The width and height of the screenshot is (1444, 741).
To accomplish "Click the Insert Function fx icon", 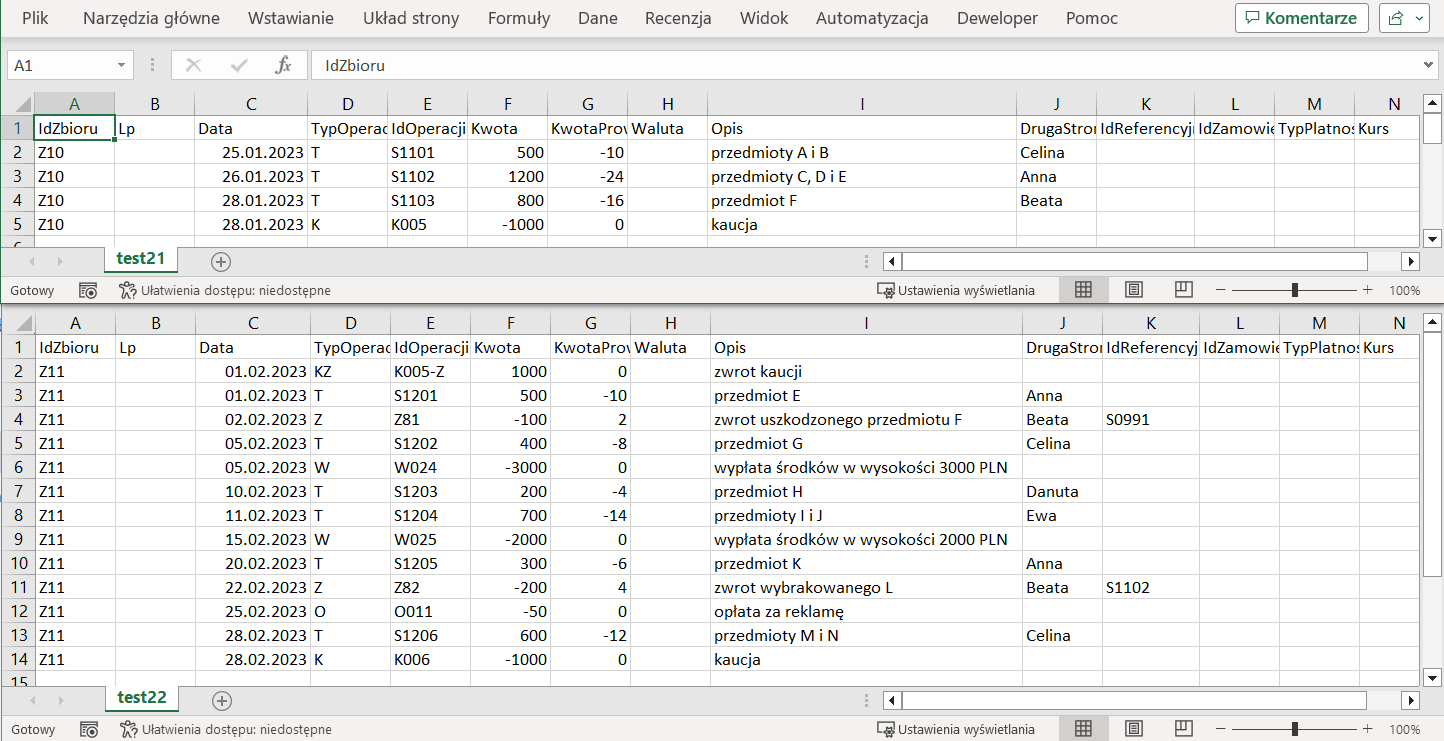I will pos(283,65).
